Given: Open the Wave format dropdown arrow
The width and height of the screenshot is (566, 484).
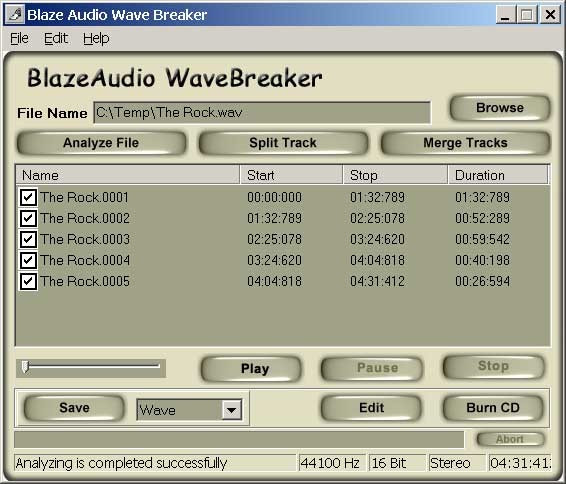Looking at the screenshot, I should tap(231, 410).
